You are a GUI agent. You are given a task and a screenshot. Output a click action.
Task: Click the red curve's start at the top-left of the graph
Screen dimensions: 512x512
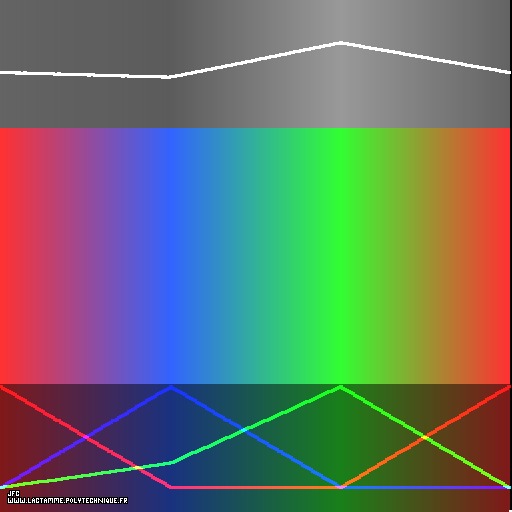coord(3,388)
